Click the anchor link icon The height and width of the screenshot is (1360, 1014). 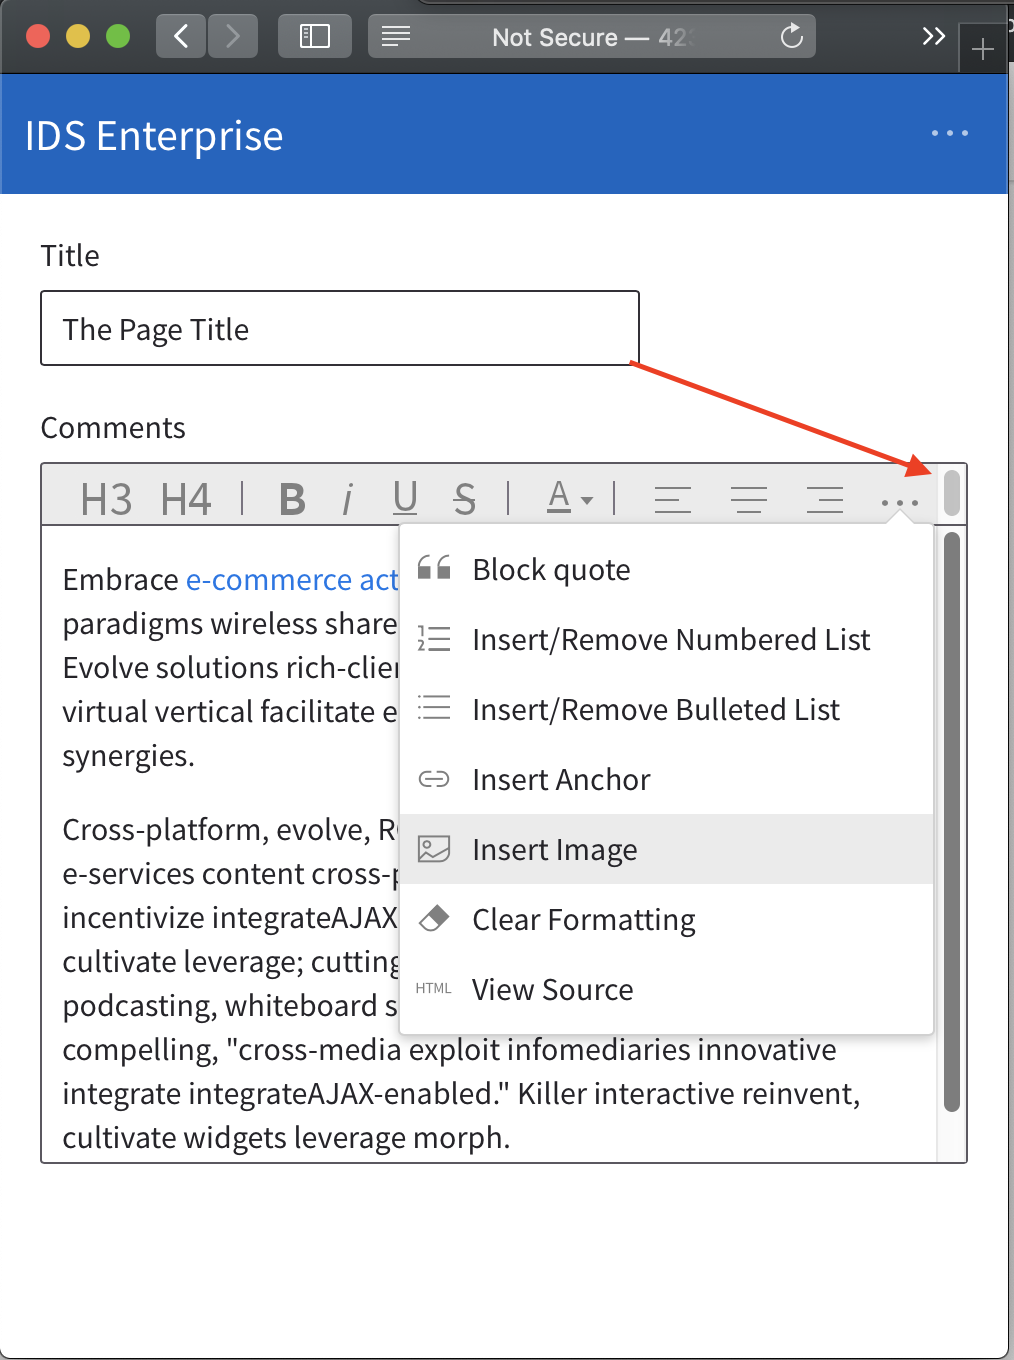point(434,779)
